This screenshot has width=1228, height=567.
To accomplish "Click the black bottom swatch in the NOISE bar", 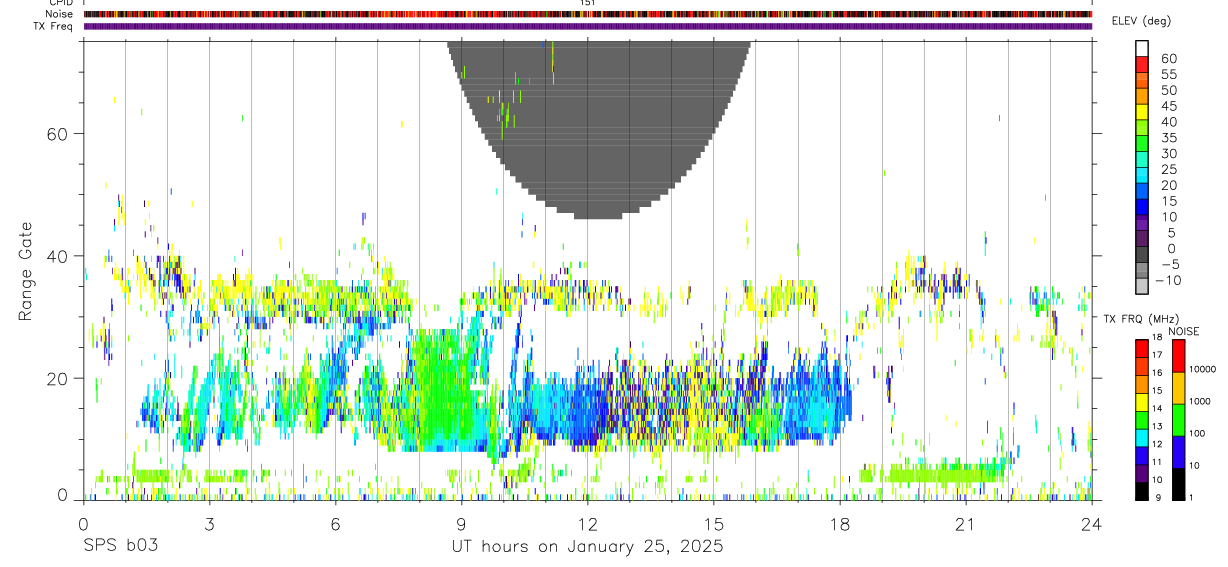I will click(1178, 484).
